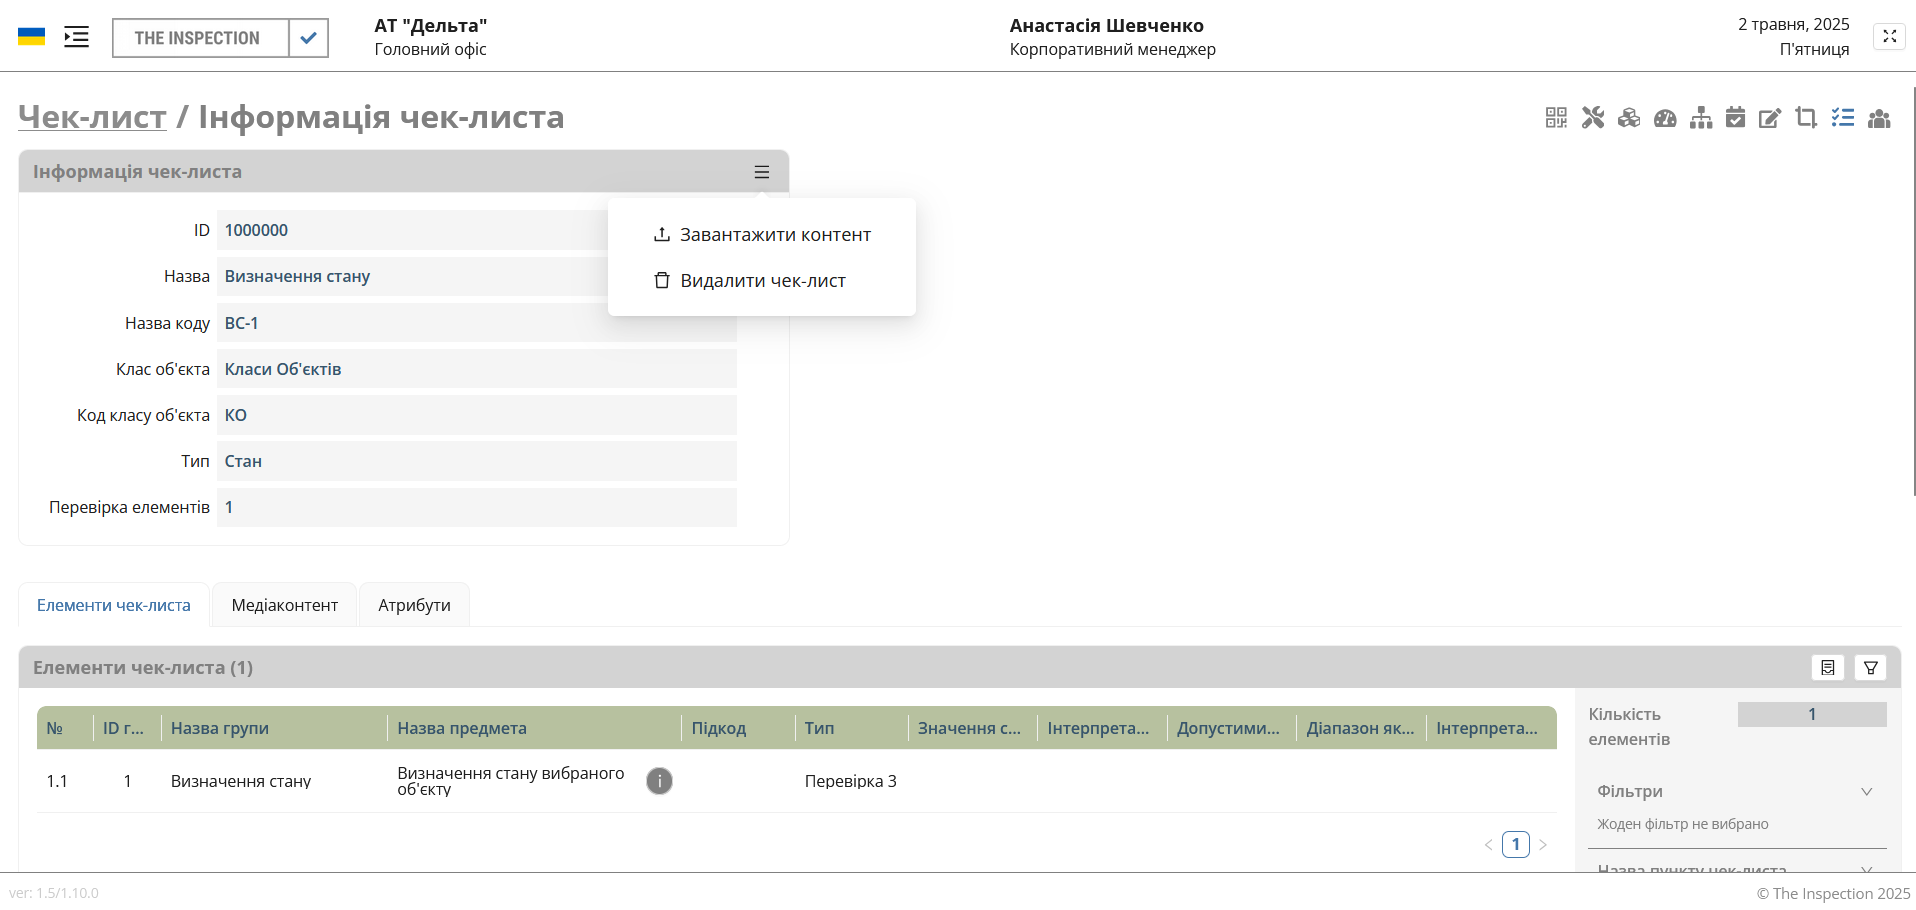Open the stacked cubes objects icon
1916x910 pixels.
(x=1629, y=118)
